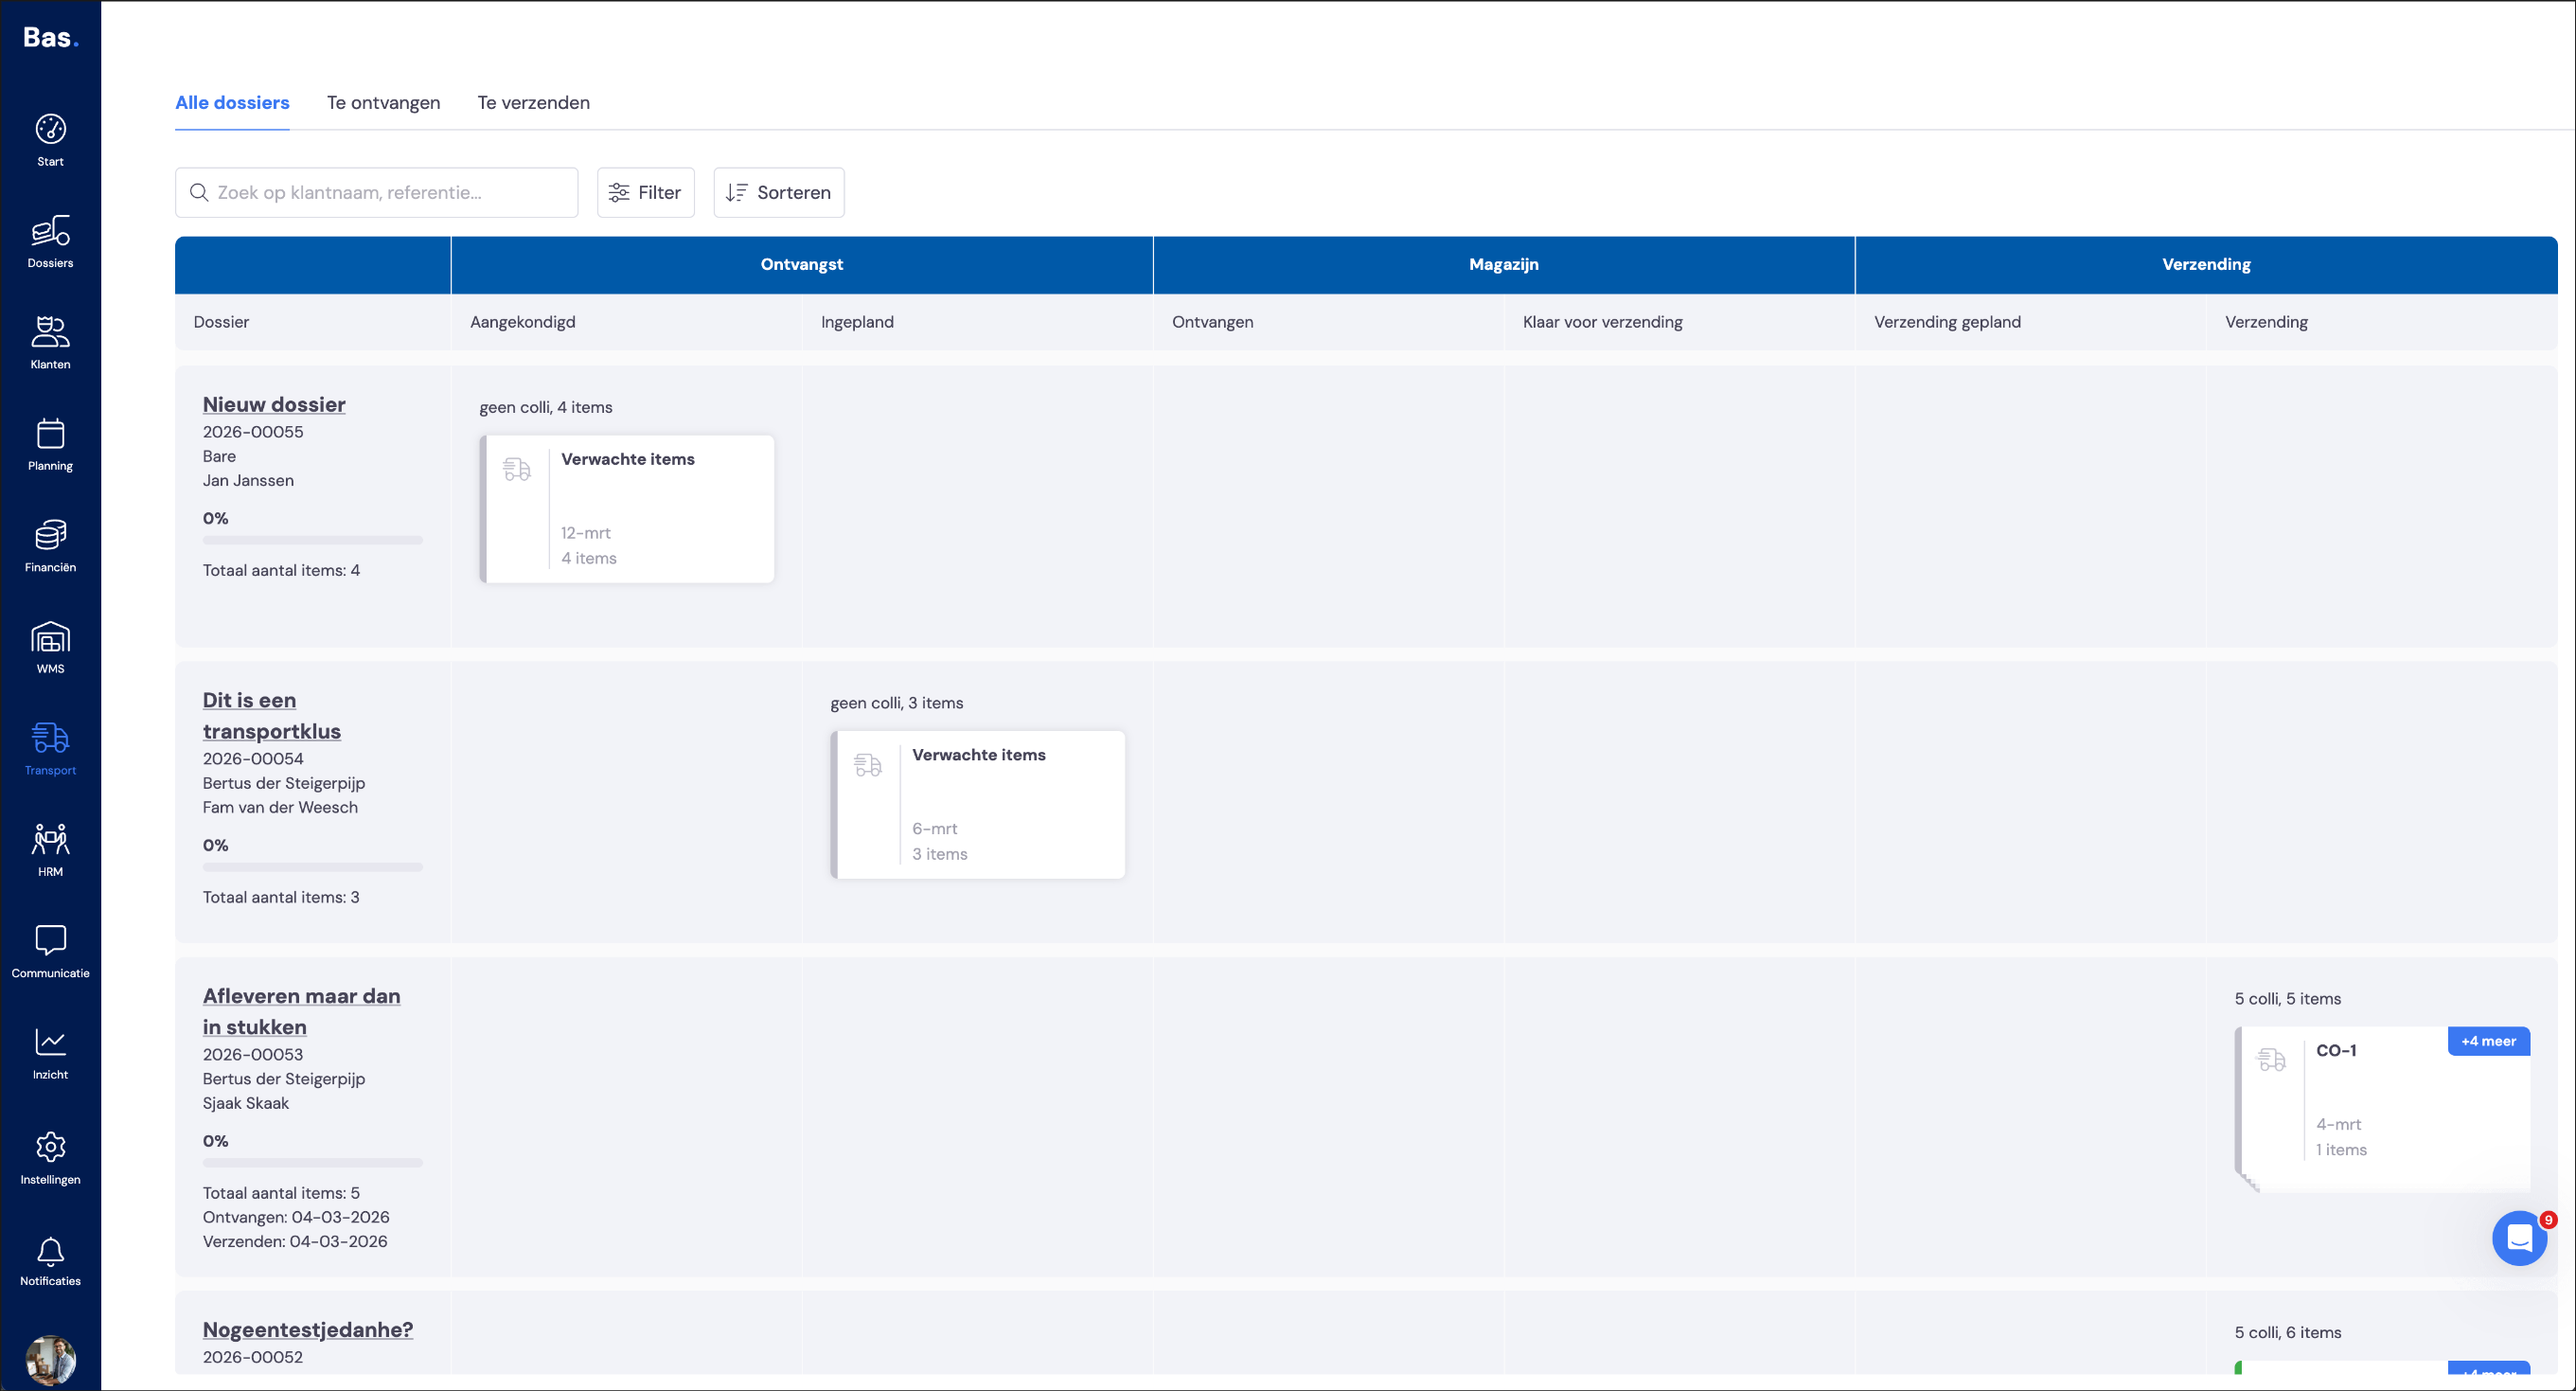
Task: Click 'geen colli, 4 items' label
Action: pos(546,407)
